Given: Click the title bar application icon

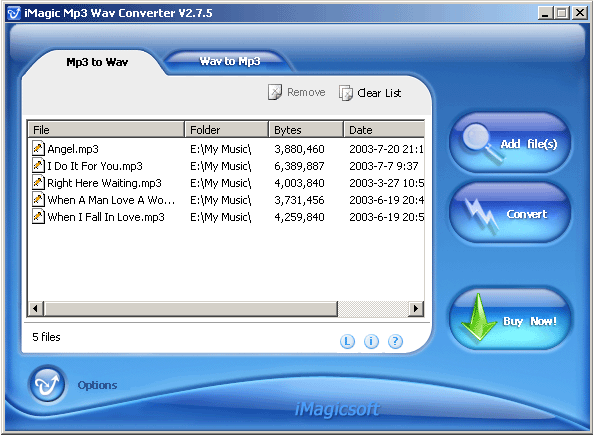Looking at the screenshot, I should click(x=14, y=13).
